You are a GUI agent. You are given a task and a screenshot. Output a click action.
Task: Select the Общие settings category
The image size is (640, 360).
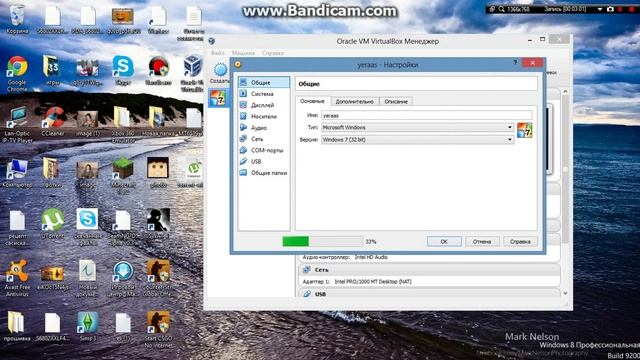264,82
